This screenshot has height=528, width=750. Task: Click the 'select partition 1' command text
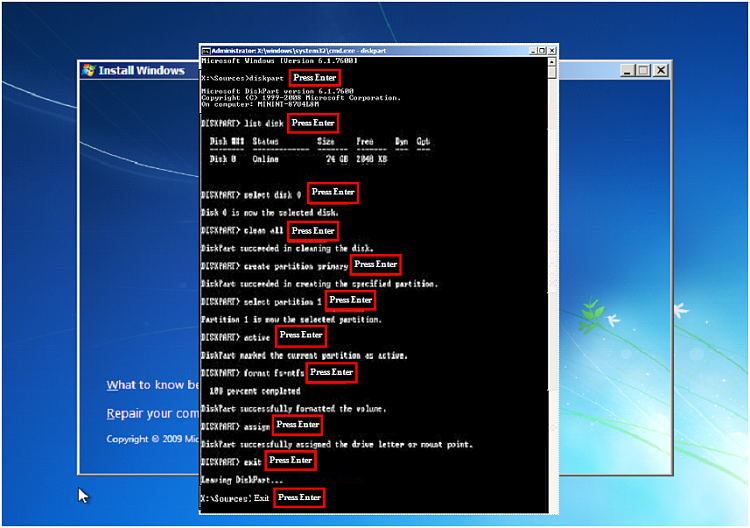click(x=283, y=302)
